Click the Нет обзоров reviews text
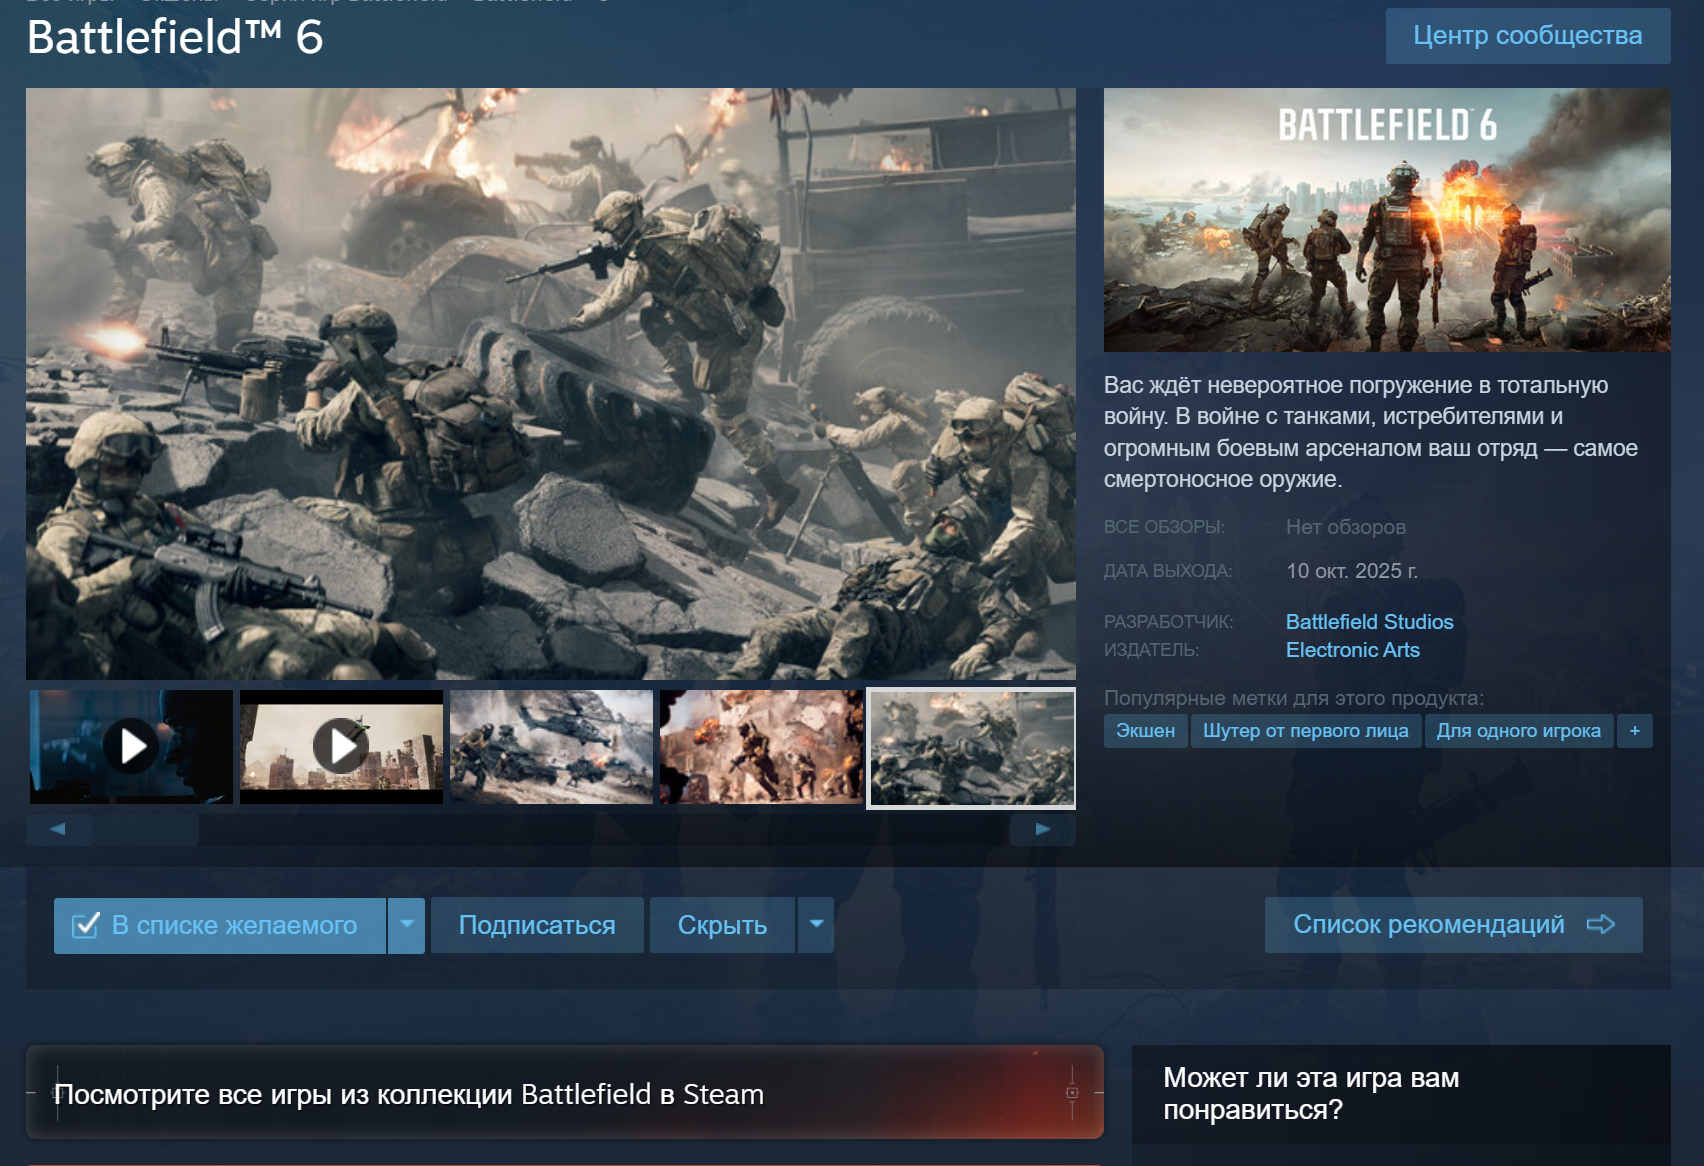Screen dimensions: 1704x1166 1345,527
